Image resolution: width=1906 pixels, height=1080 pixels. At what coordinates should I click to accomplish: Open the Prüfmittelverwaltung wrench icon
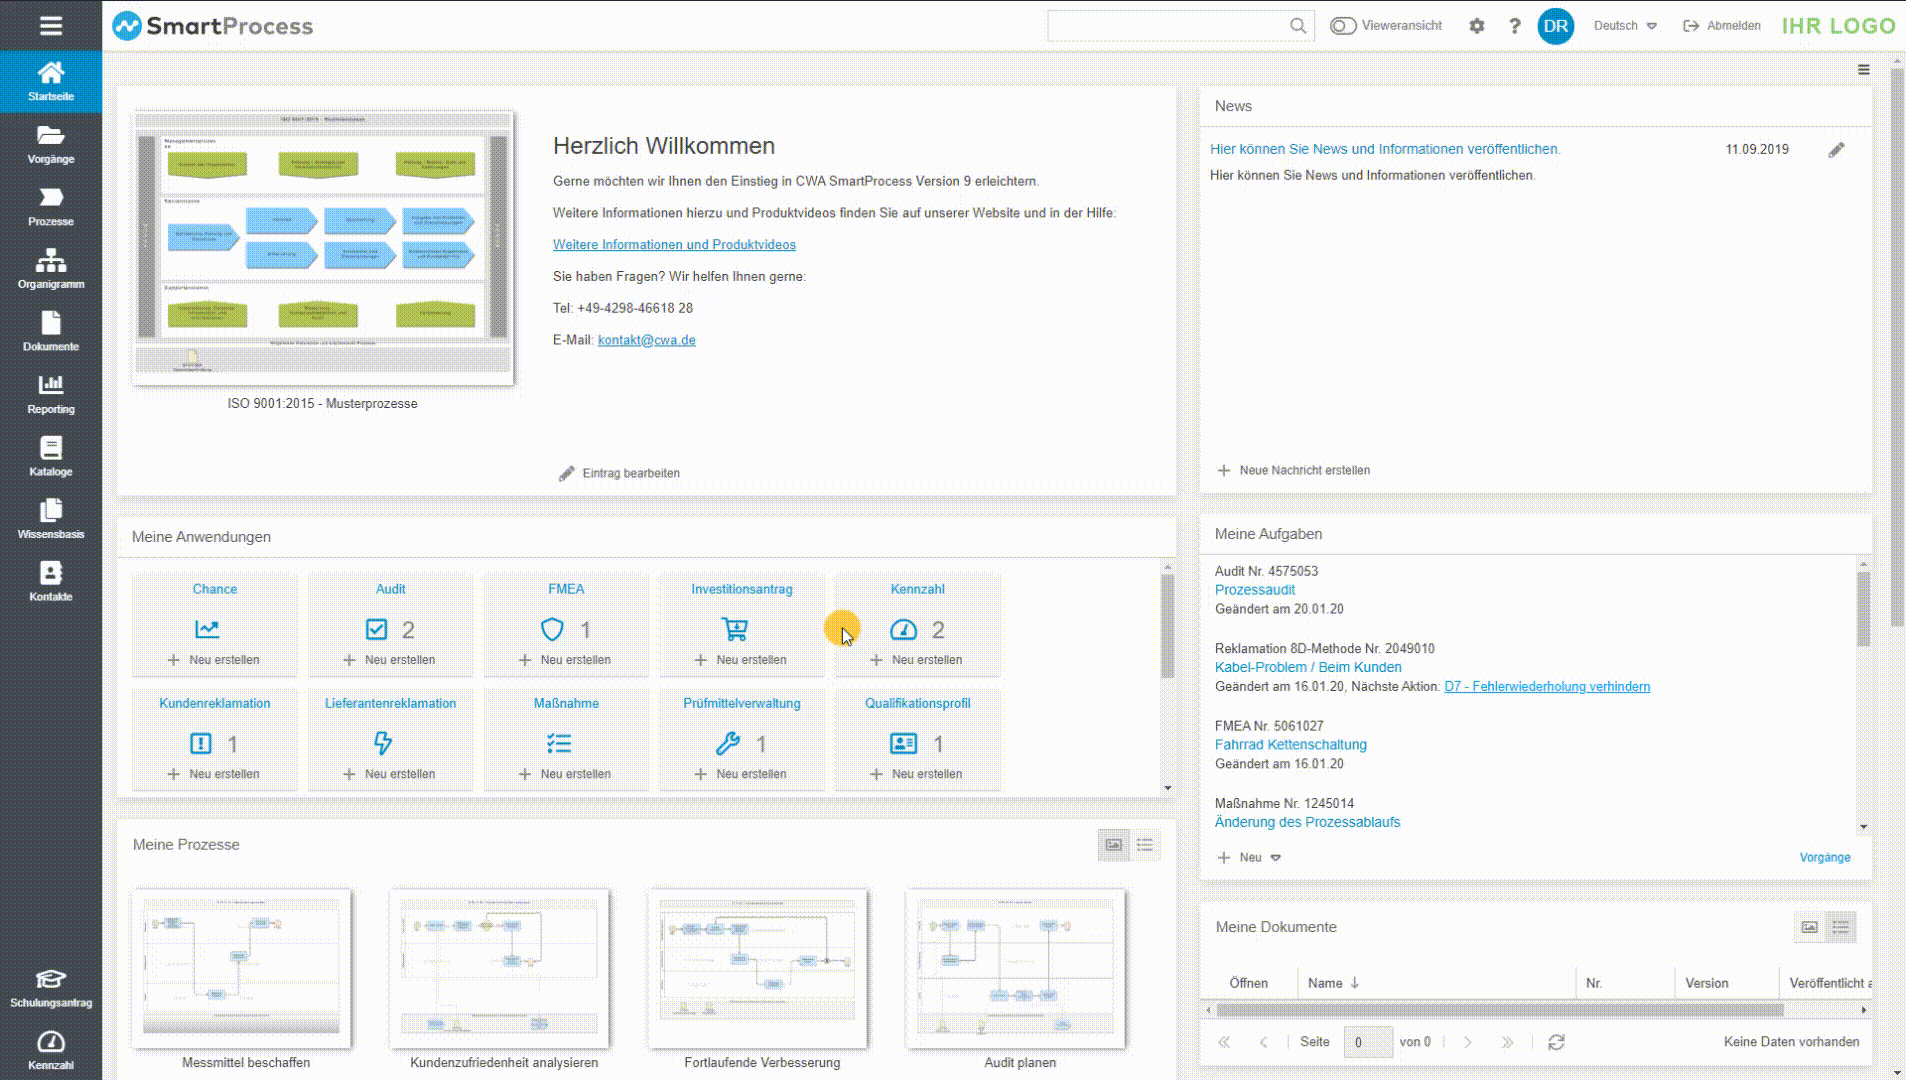[727, 743]
